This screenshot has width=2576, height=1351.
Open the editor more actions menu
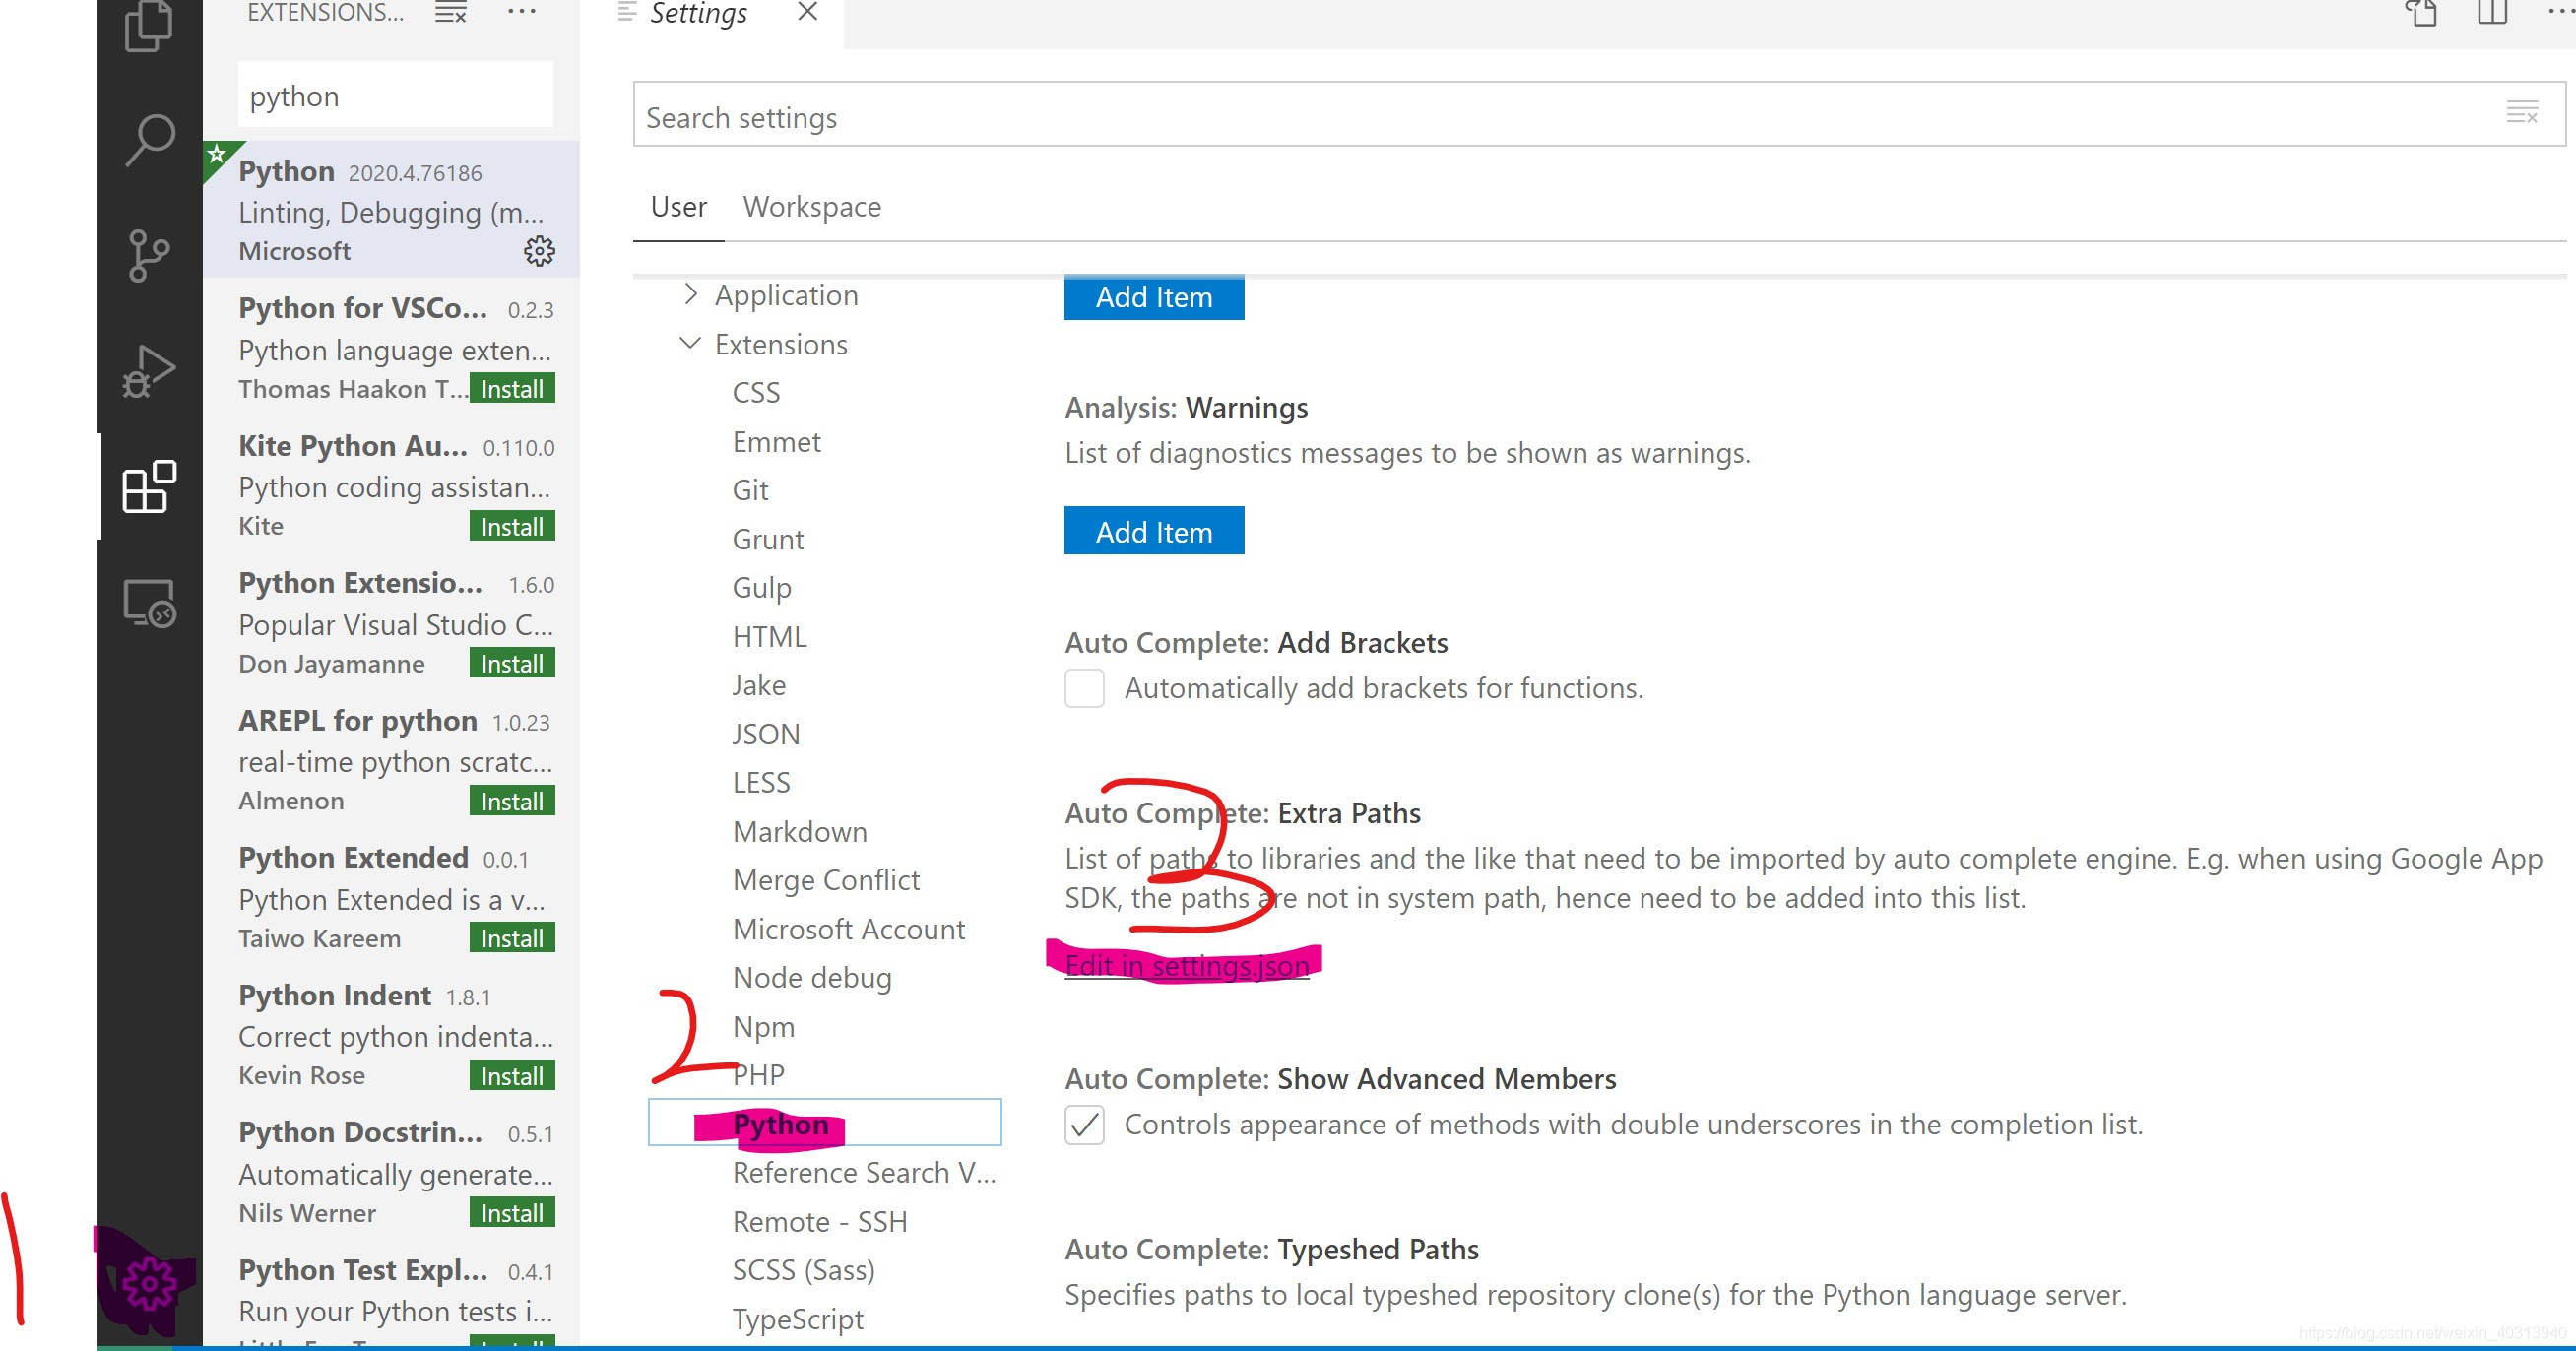[2560, 12]
